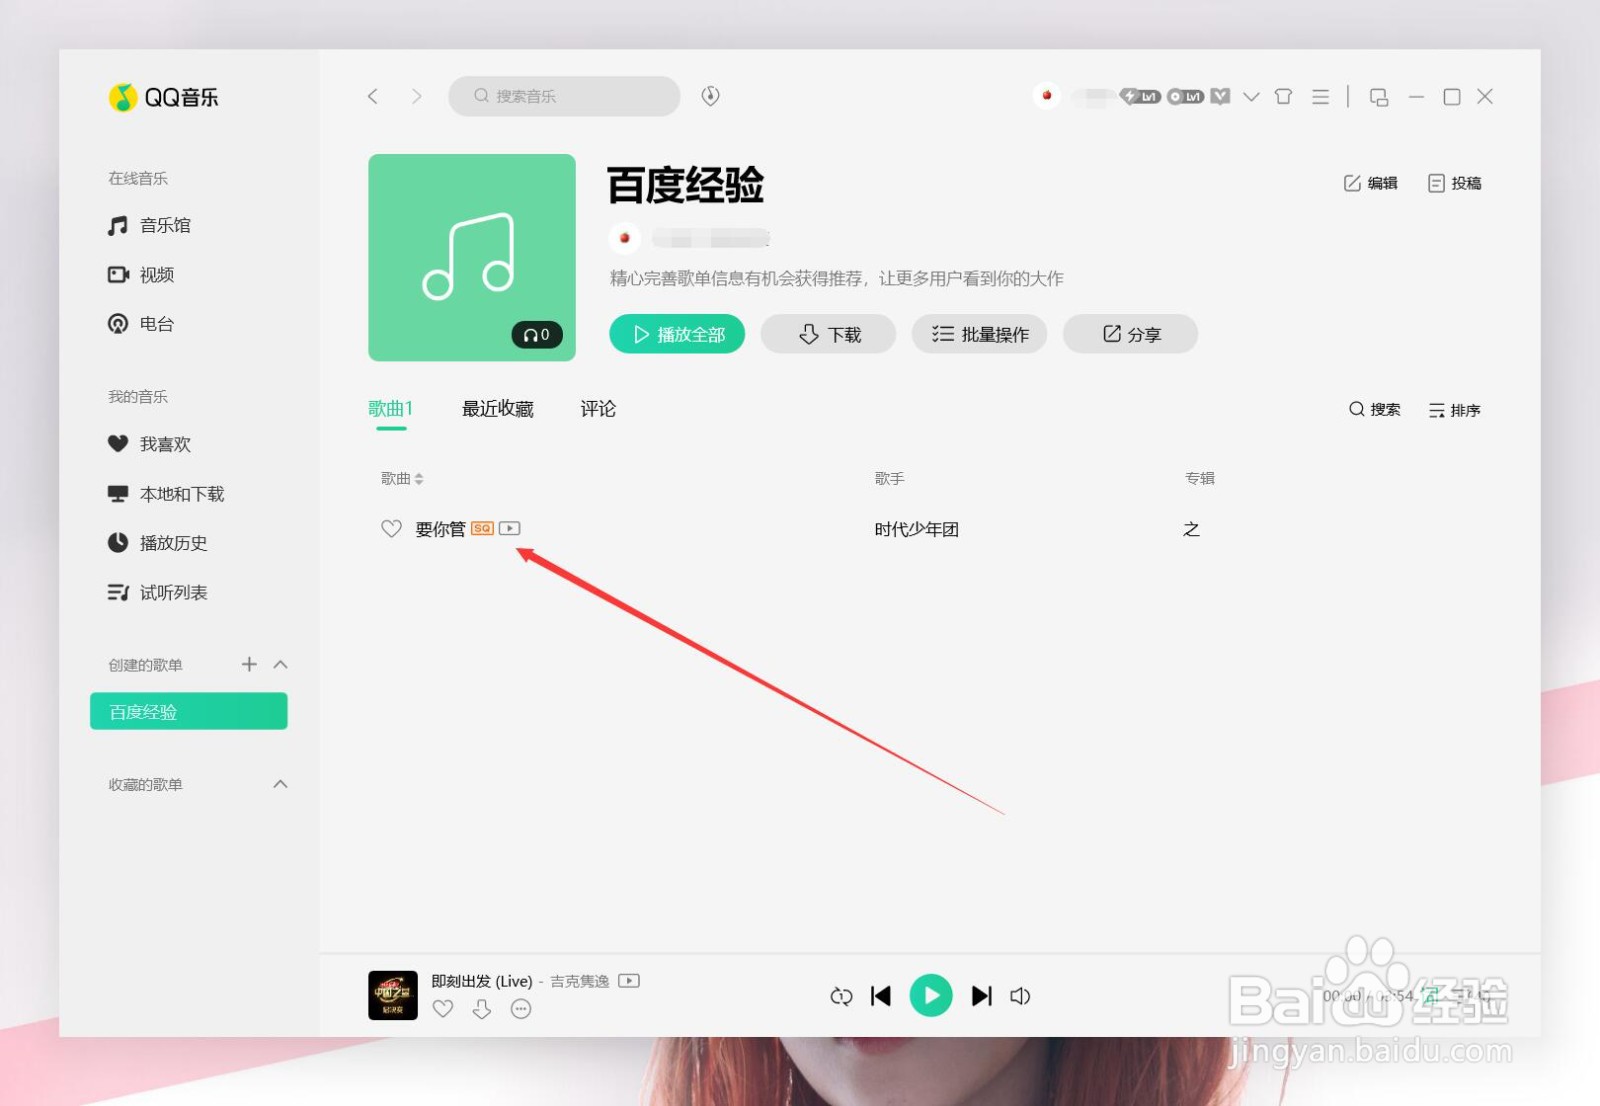Click the 分享 button
The image size is (1600, 1106).
tap(1131, 334)
